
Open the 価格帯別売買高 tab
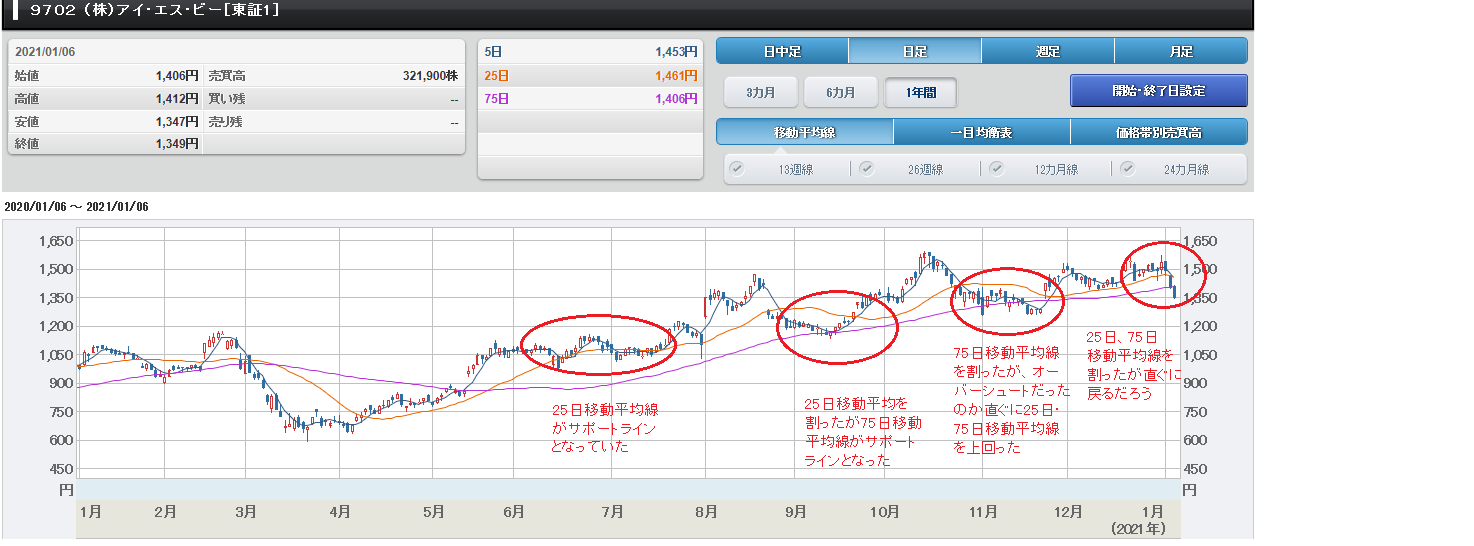click(x=1158, y=132)
